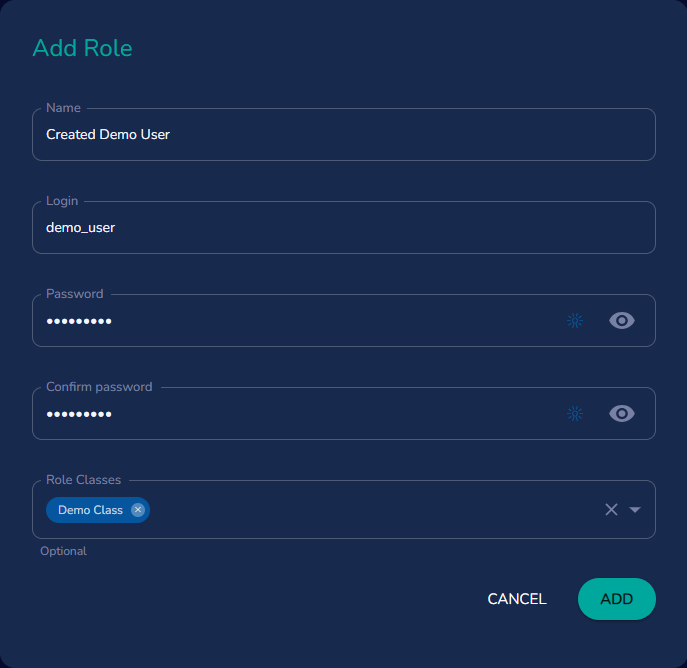Show the Password field contents
The width and height of the screenshot is (687, 668).
pyautogui.click(x=622, y=321)
